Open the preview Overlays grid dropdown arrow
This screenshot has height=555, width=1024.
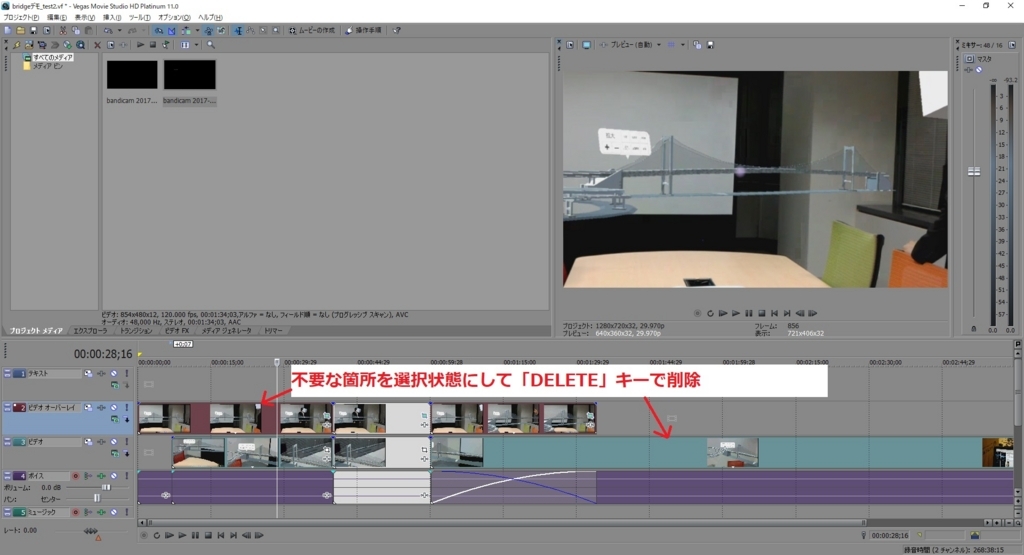point(682,45)
